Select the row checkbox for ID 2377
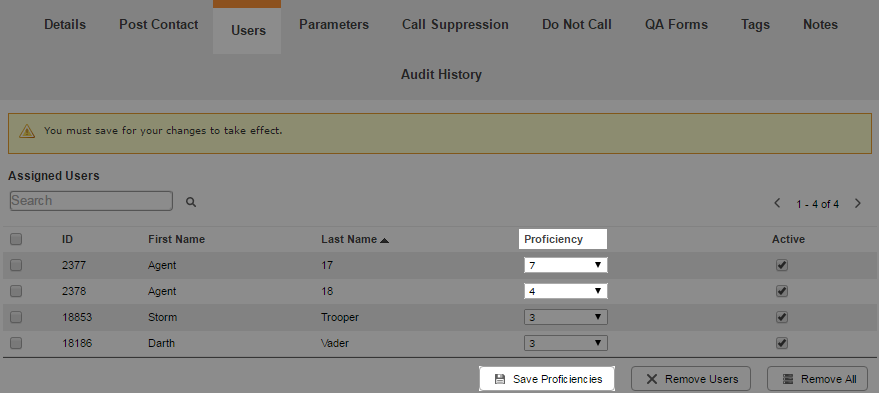Viewport: 879px width, 393px height. coord(16,265)
